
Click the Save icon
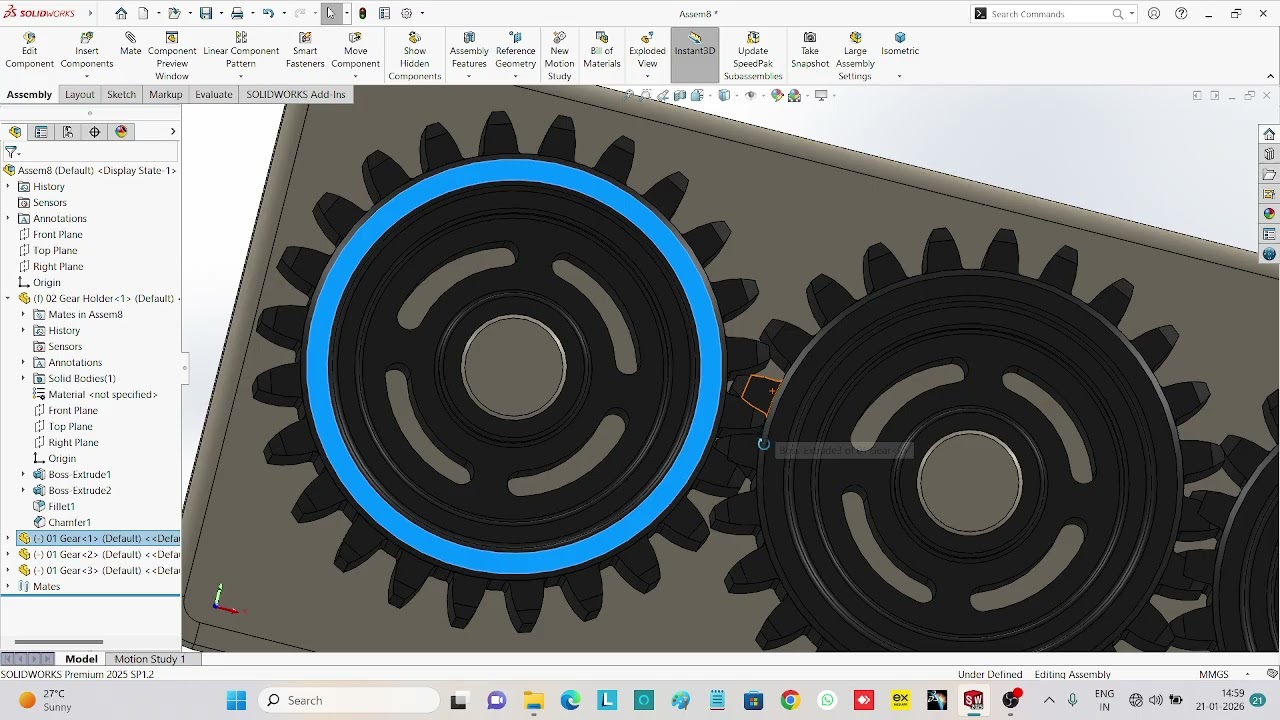point(206,13)
